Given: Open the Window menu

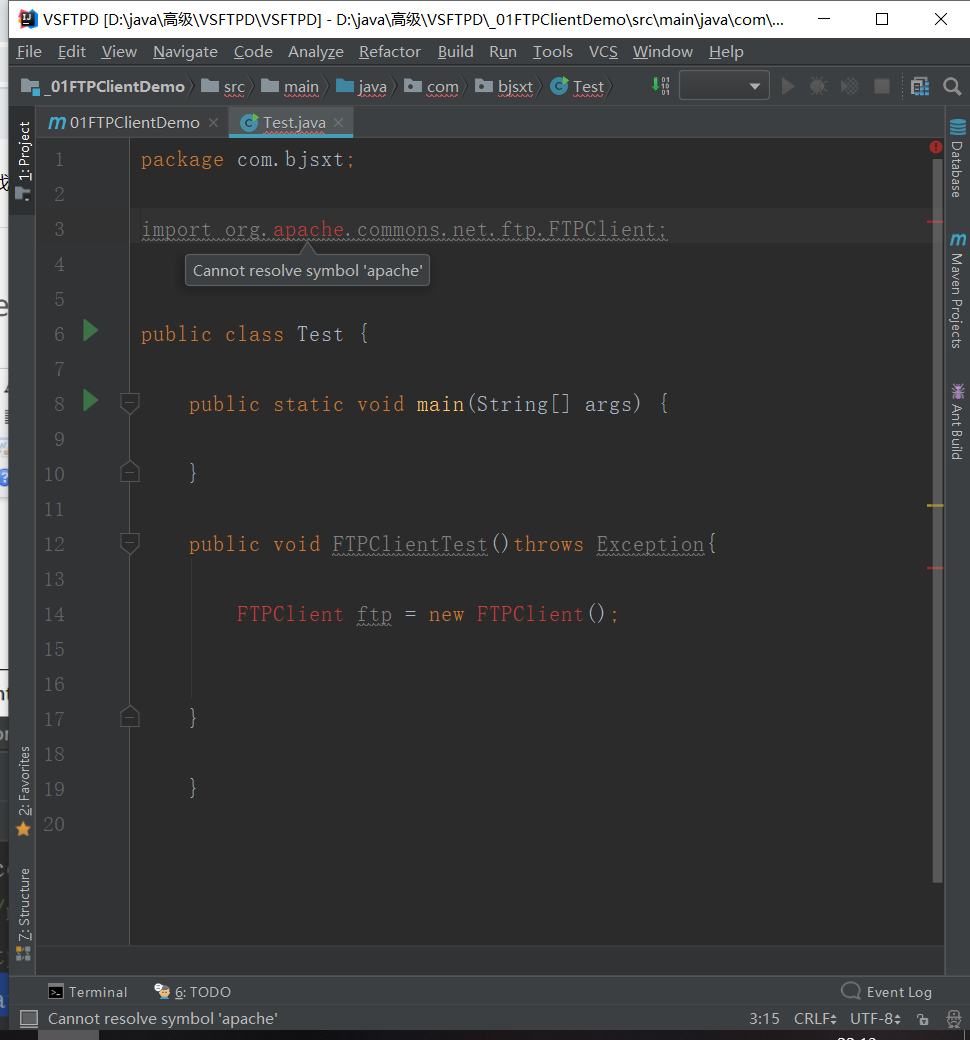Looking at the screenshot, I should (662, 52).
